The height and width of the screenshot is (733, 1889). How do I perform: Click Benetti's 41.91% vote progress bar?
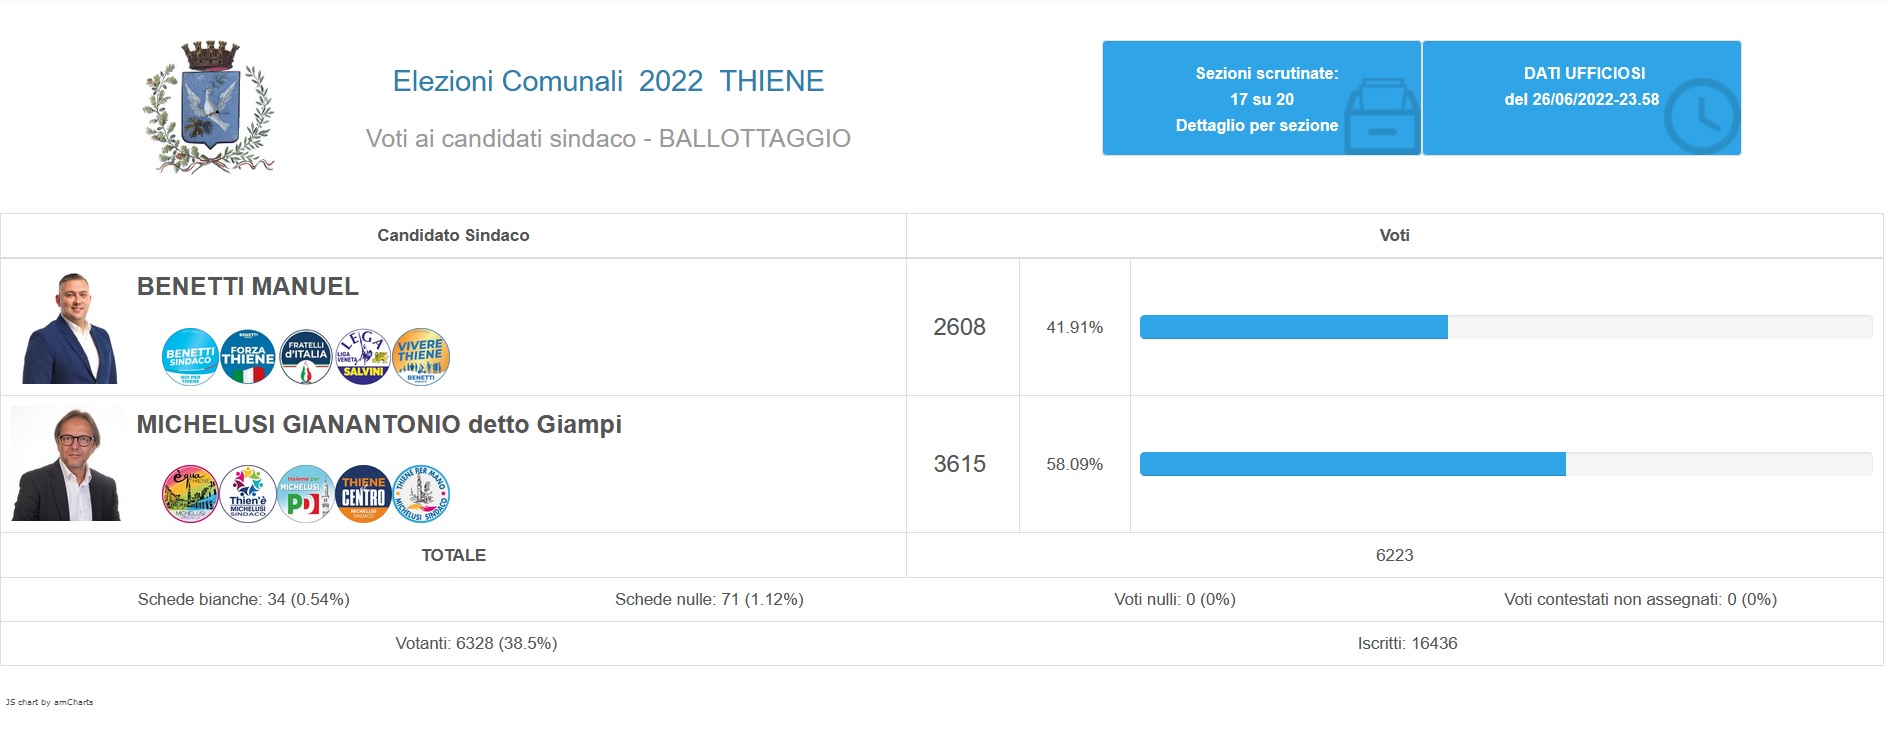pyautogui.click(x=1293, y=327)
